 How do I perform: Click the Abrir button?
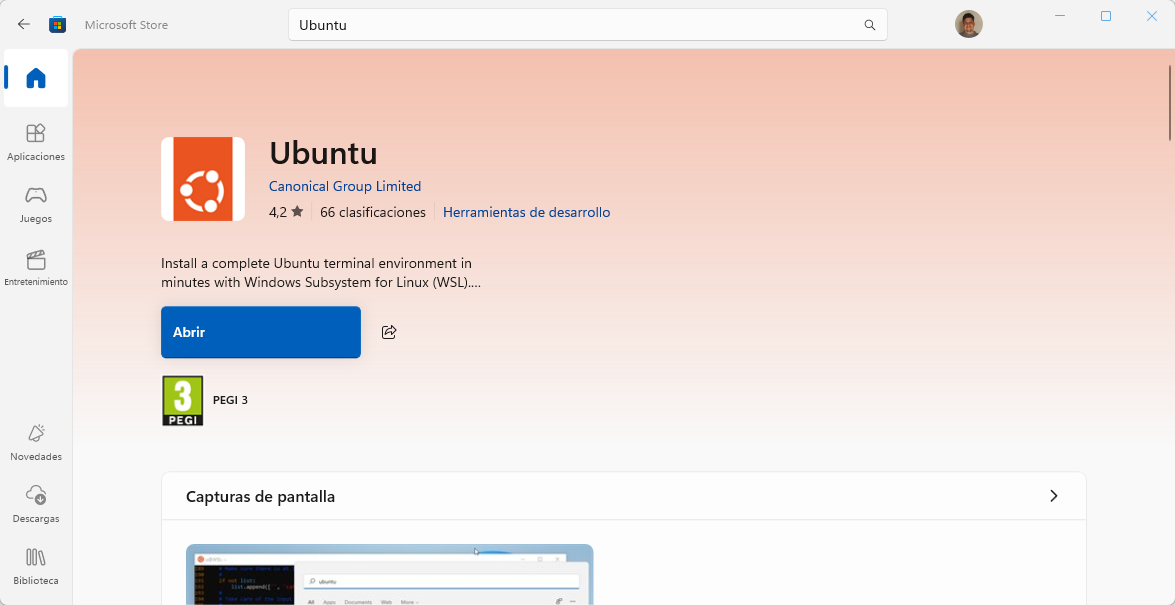pyautogui.click(x=261, y=332)
